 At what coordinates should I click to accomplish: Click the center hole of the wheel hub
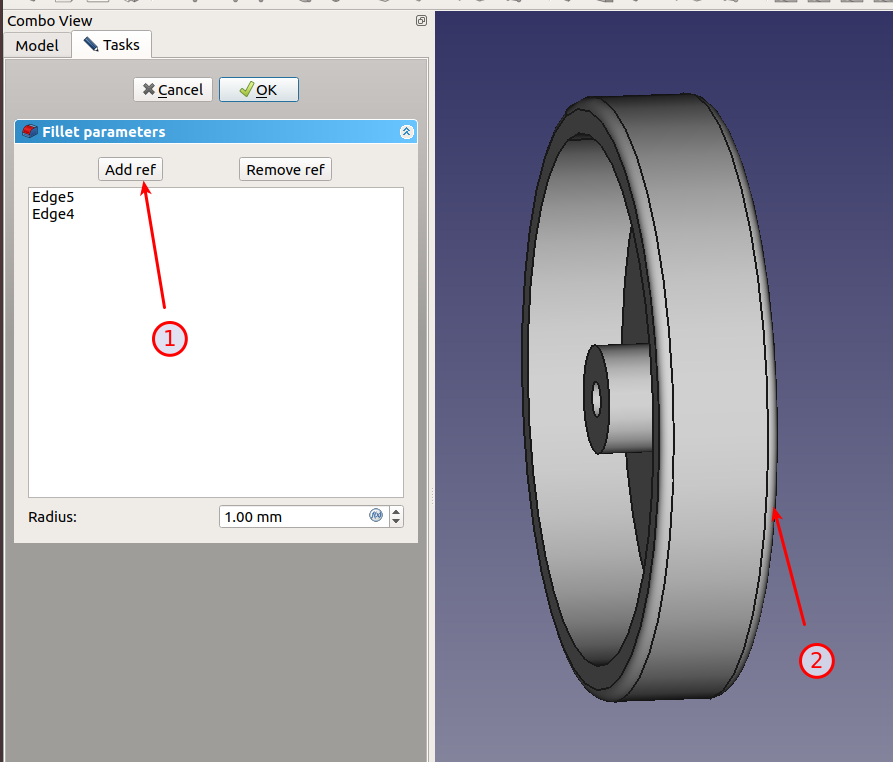[596, 400]
